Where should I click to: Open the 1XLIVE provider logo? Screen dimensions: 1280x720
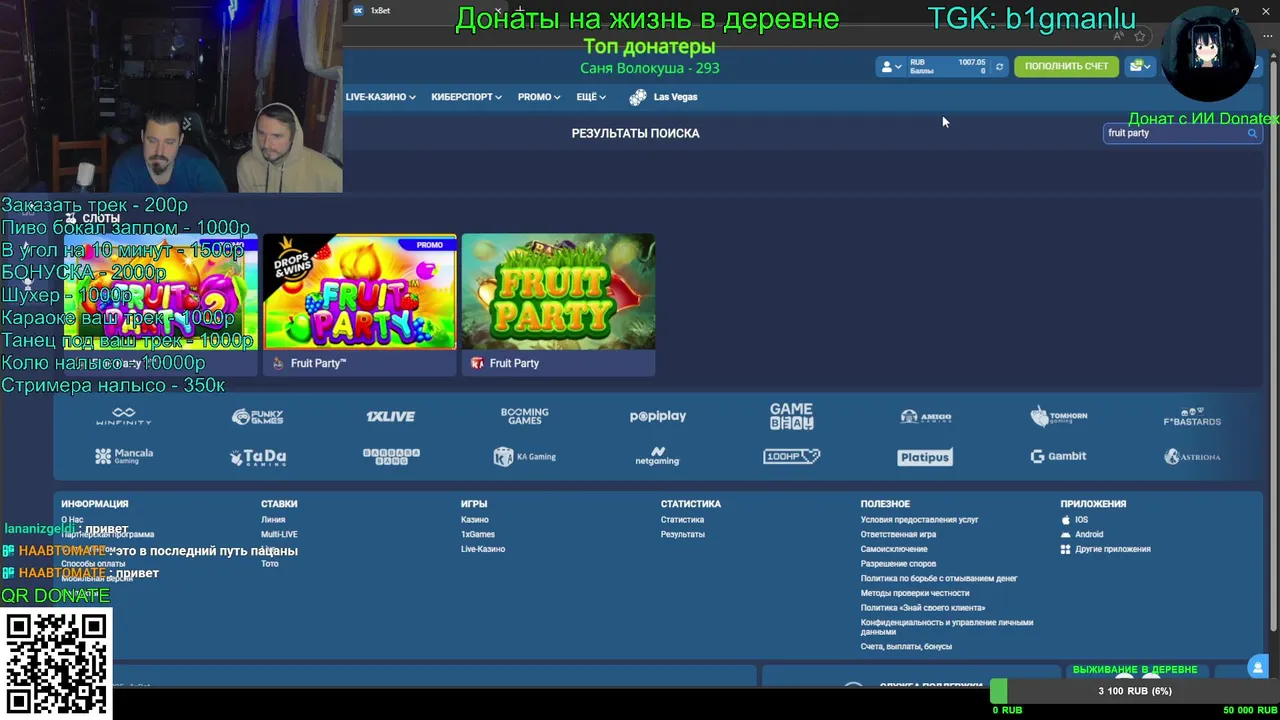click(390, 416)
